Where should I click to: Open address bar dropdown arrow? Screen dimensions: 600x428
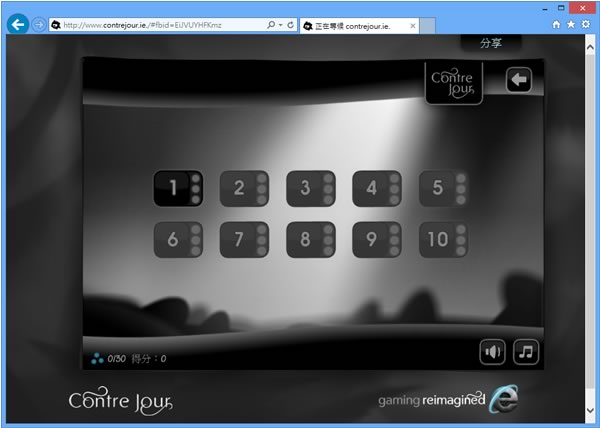point(280,25)
